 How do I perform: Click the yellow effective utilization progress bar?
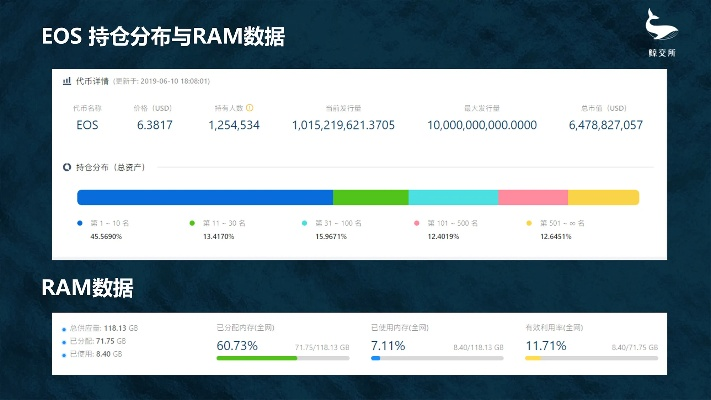(591, 358)
